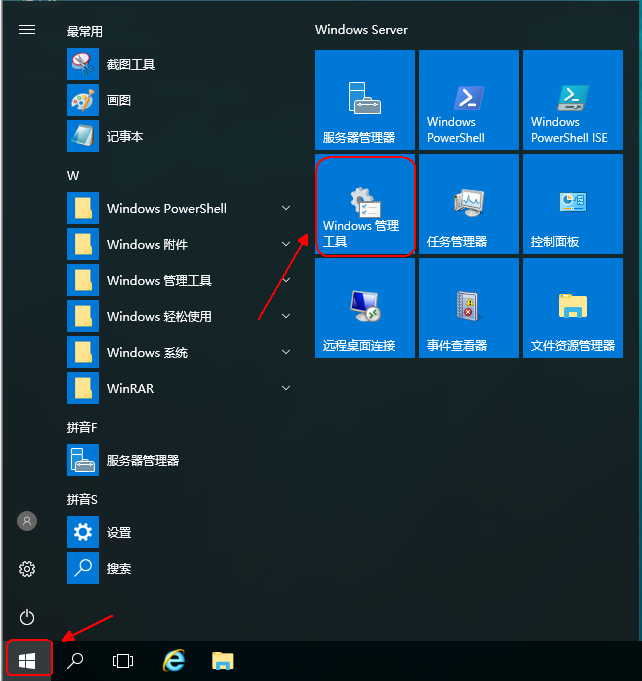Expand the Windows PowerShell folder chevron
This screenshot has width=642, height=681.
[x=286, y=208]
